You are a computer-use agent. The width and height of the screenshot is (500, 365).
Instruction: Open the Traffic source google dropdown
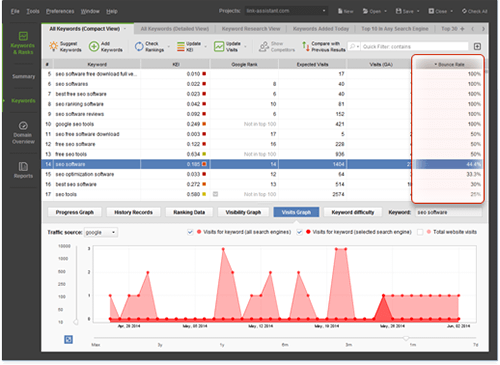[101, 232]
